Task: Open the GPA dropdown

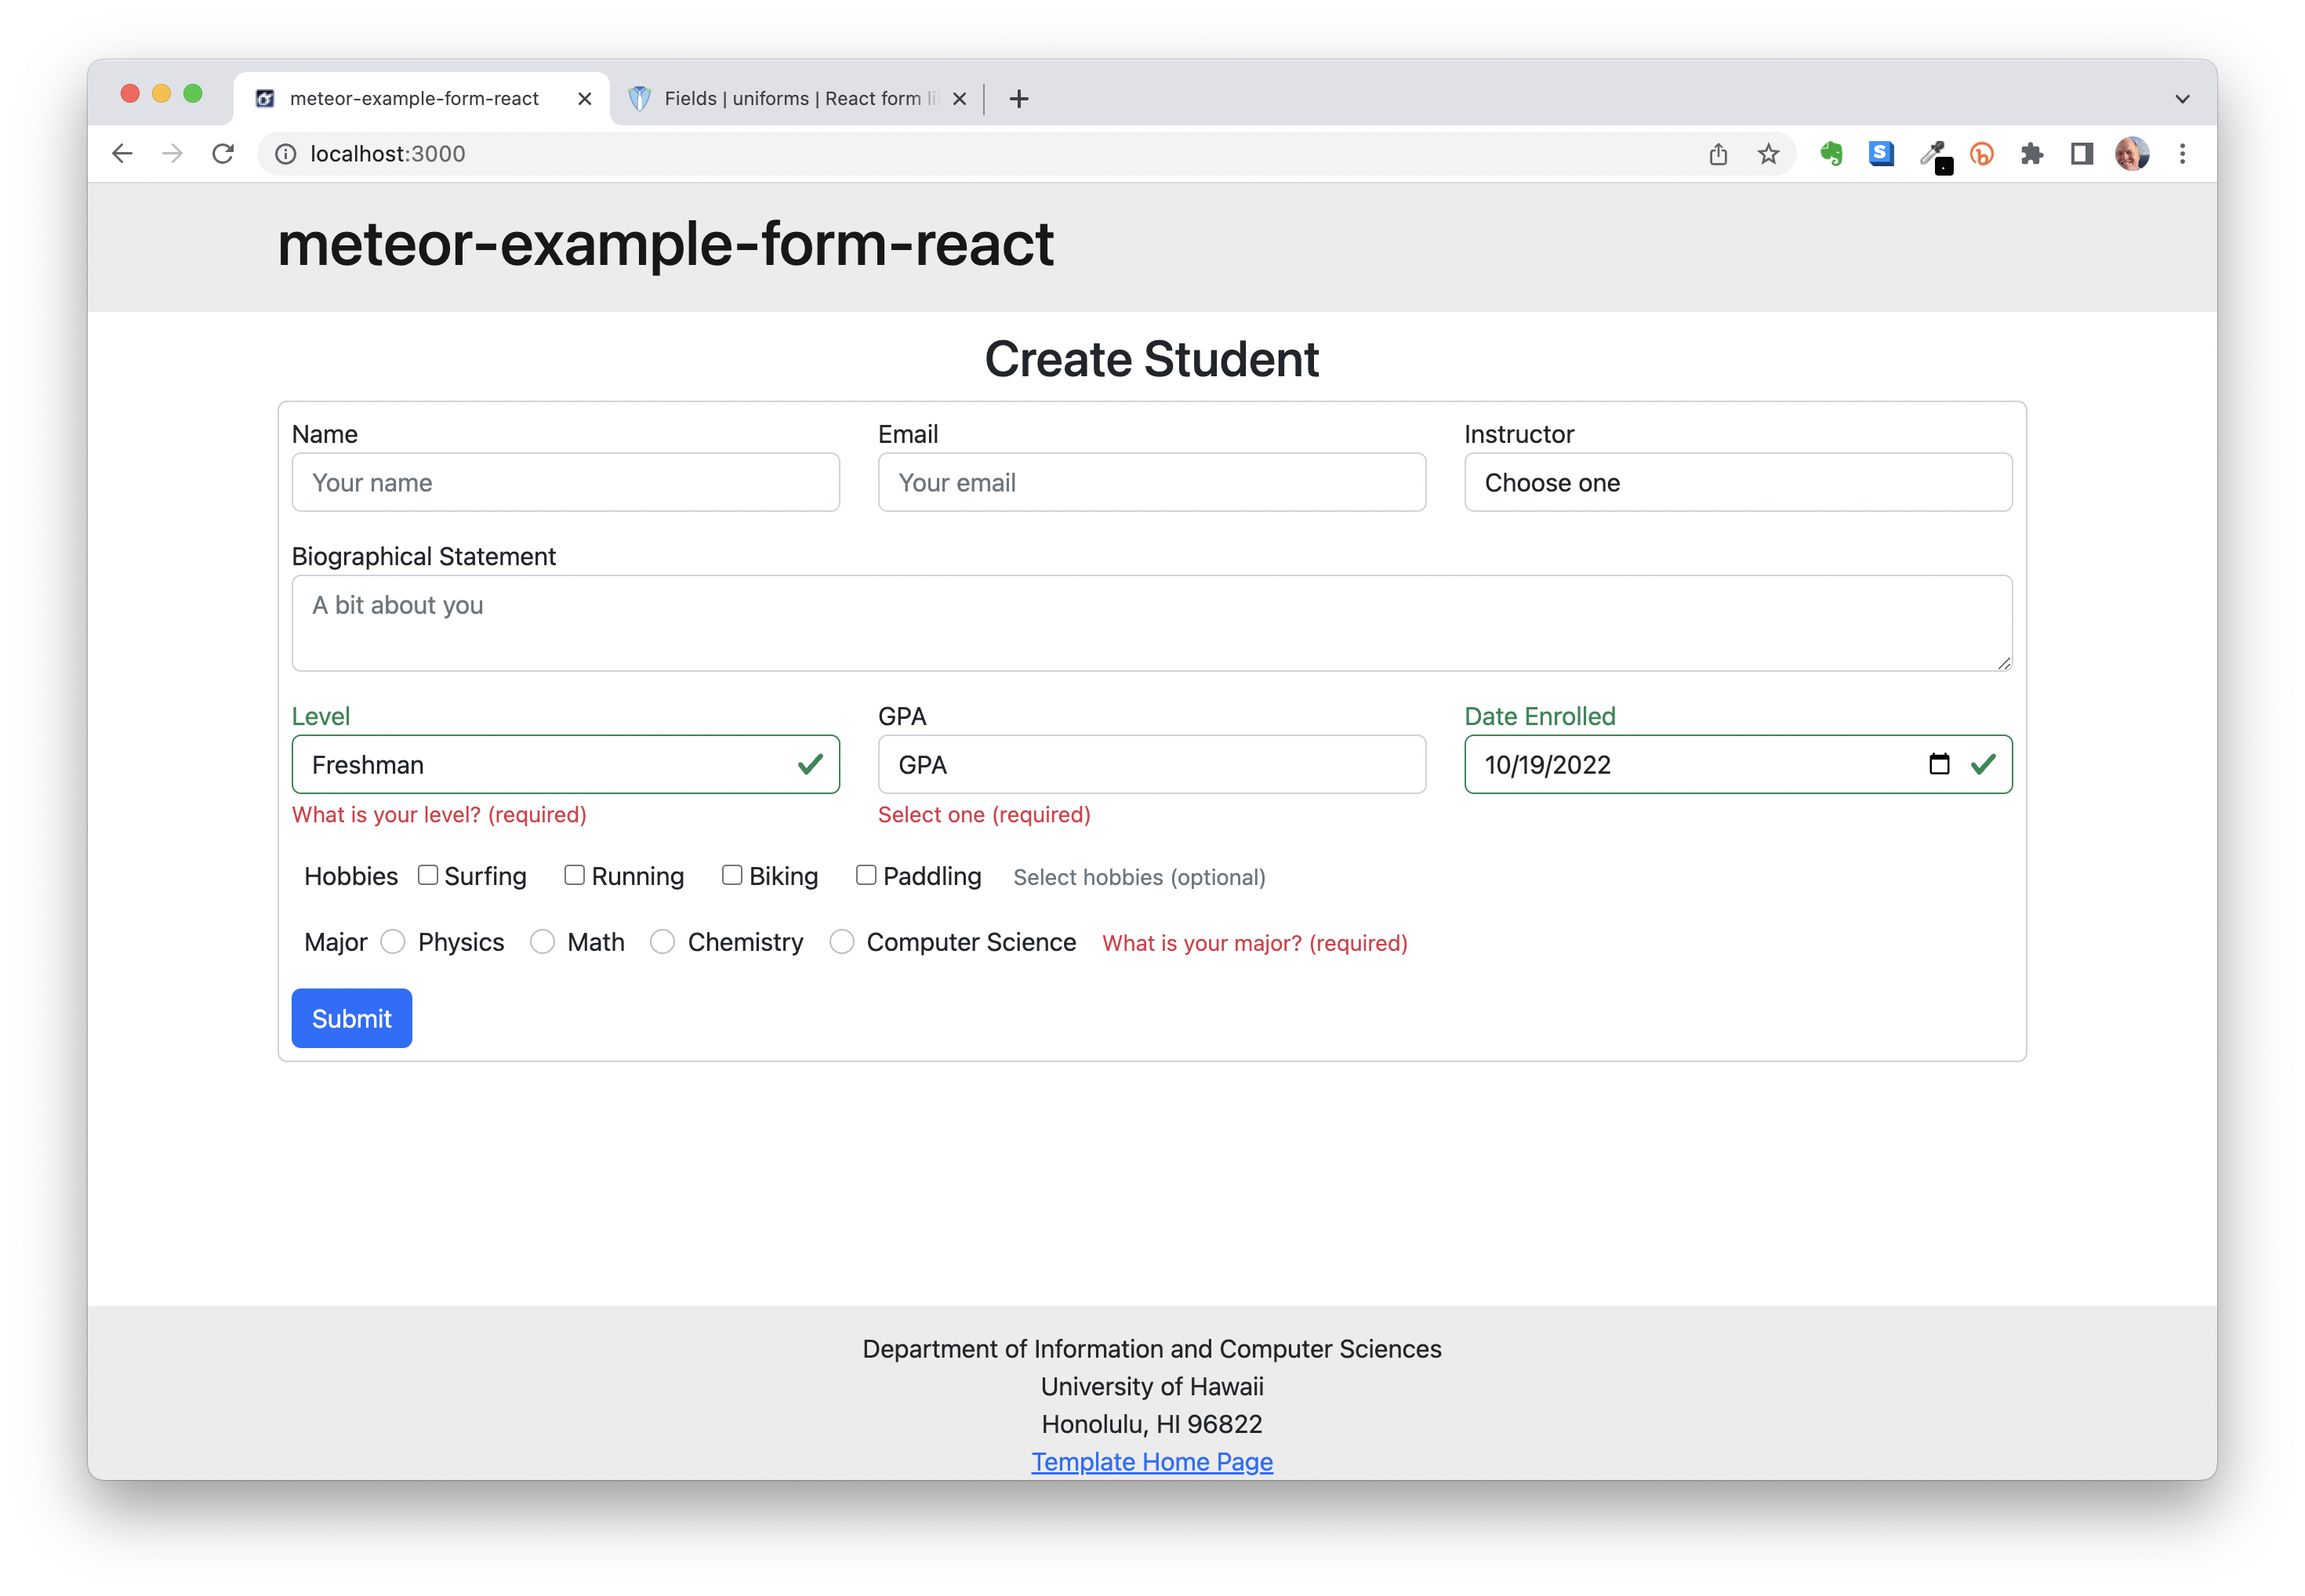Action: click(x=1151, y=764)
